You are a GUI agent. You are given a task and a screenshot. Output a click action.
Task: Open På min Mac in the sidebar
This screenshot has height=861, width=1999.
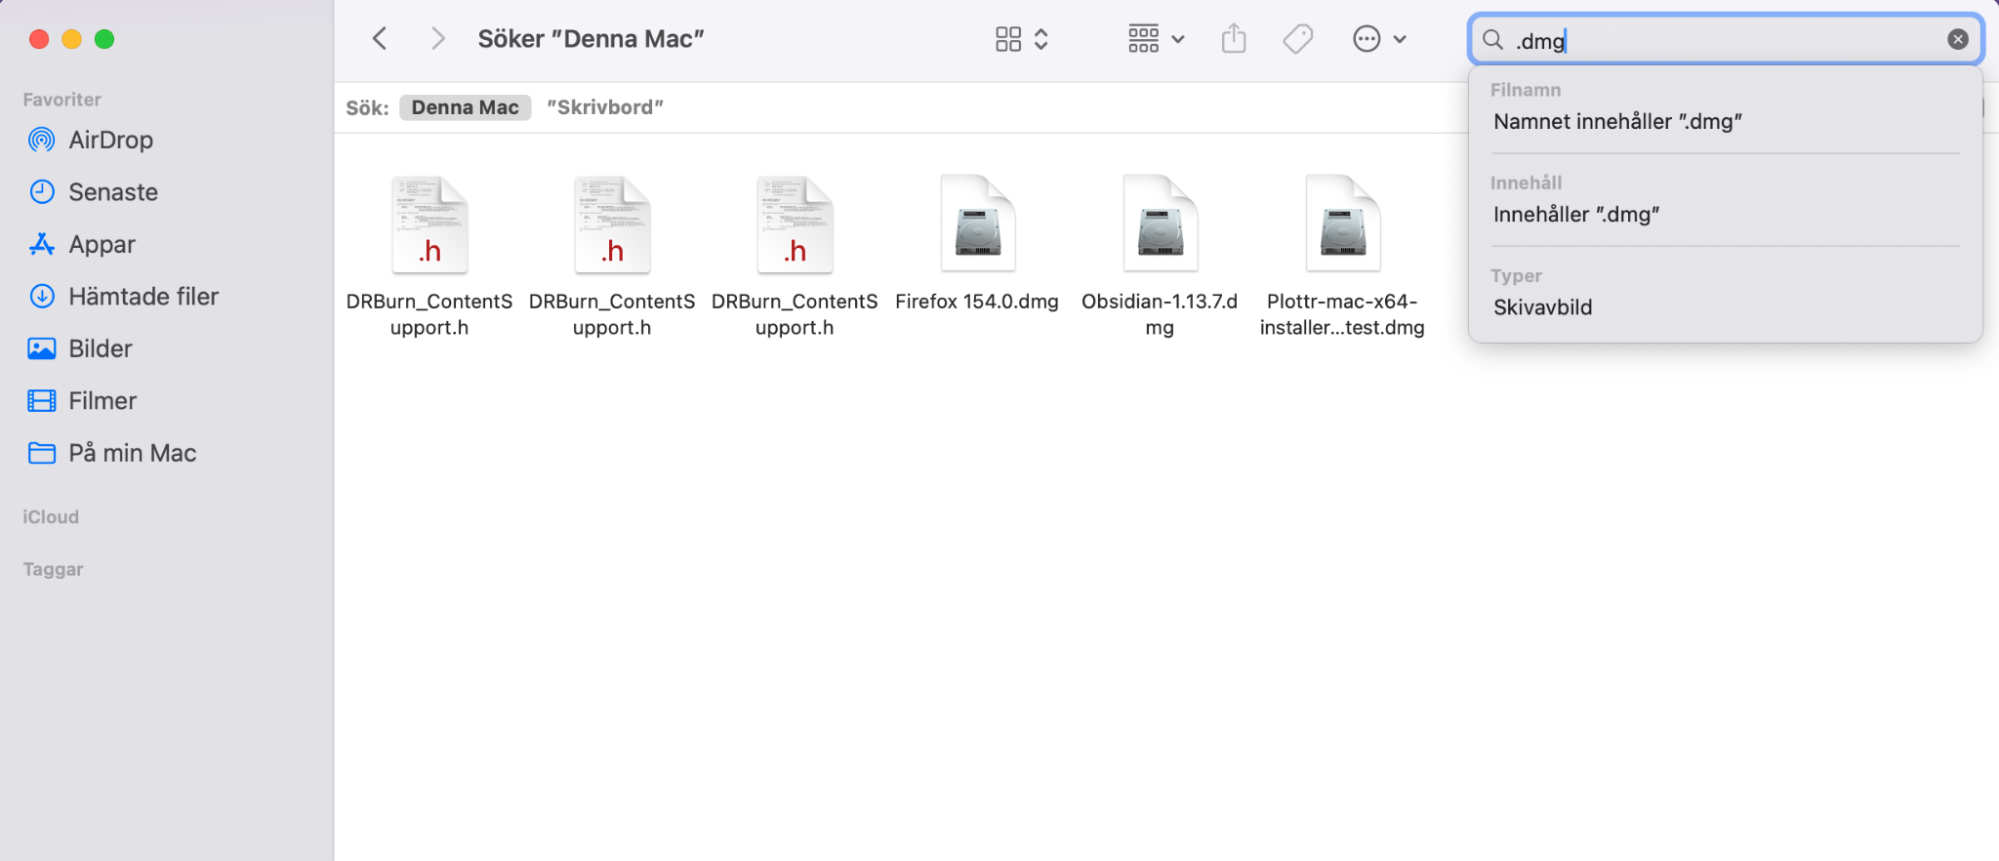click(x=132, y=452)
